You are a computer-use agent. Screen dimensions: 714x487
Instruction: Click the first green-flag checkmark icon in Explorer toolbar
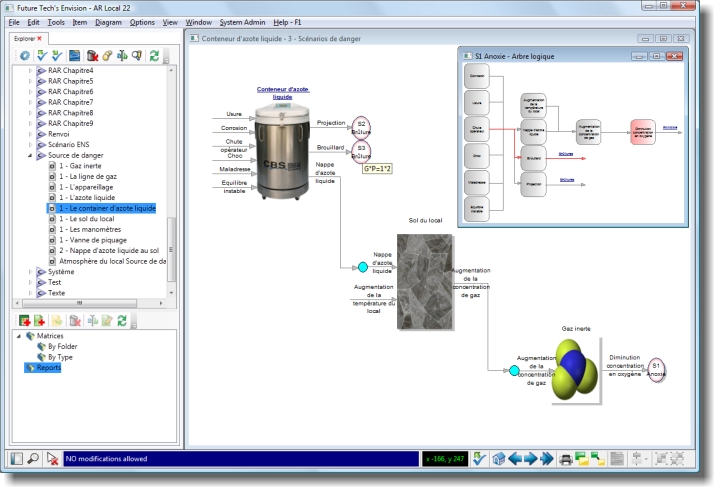pyautogui.click(x=42, y=56)
